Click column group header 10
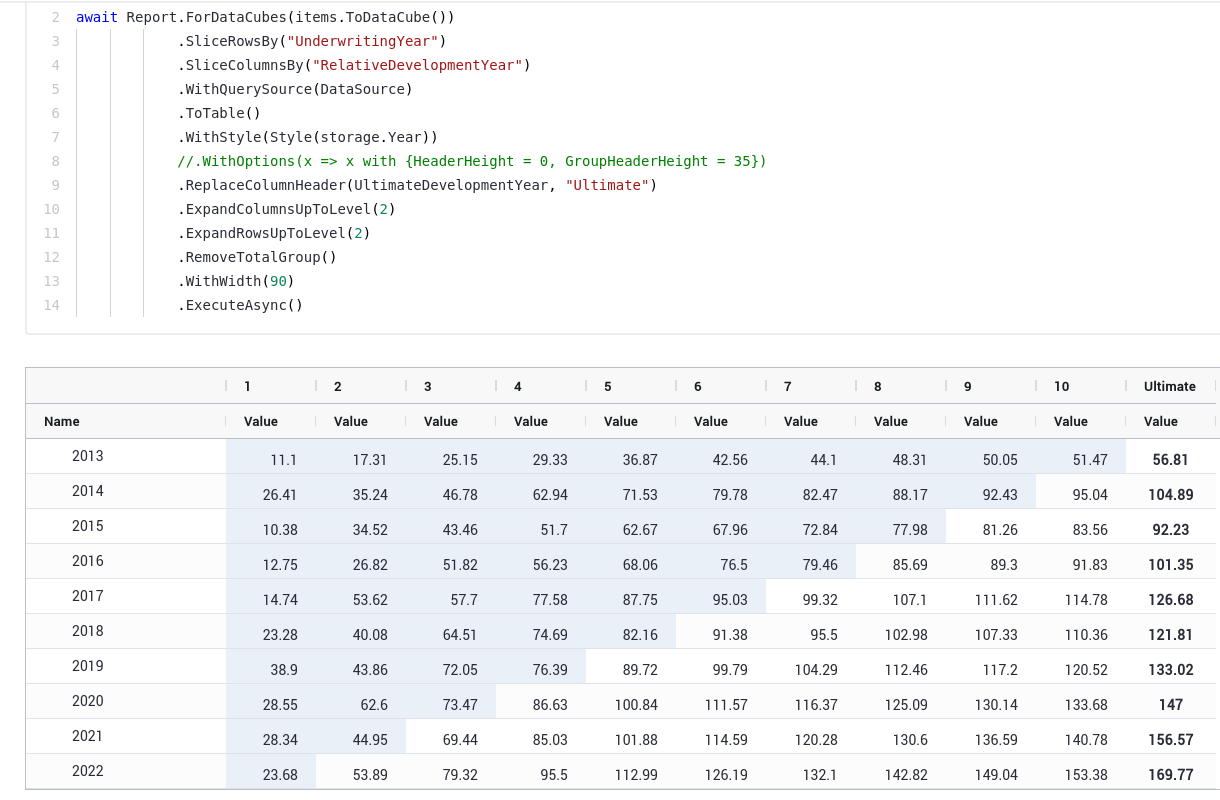The height and width of the screenshot is (800, 1220). [x=1061, y=386]
